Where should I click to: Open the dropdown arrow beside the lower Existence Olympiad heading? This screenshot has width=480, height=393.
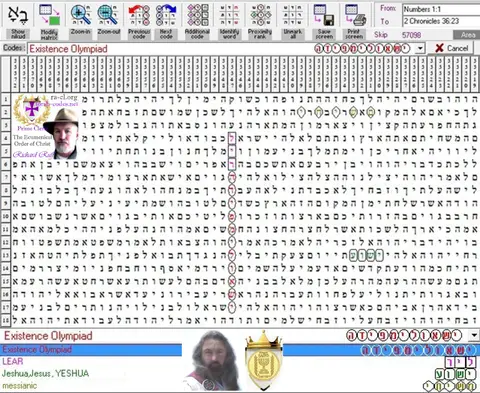(x=474, y=335)
